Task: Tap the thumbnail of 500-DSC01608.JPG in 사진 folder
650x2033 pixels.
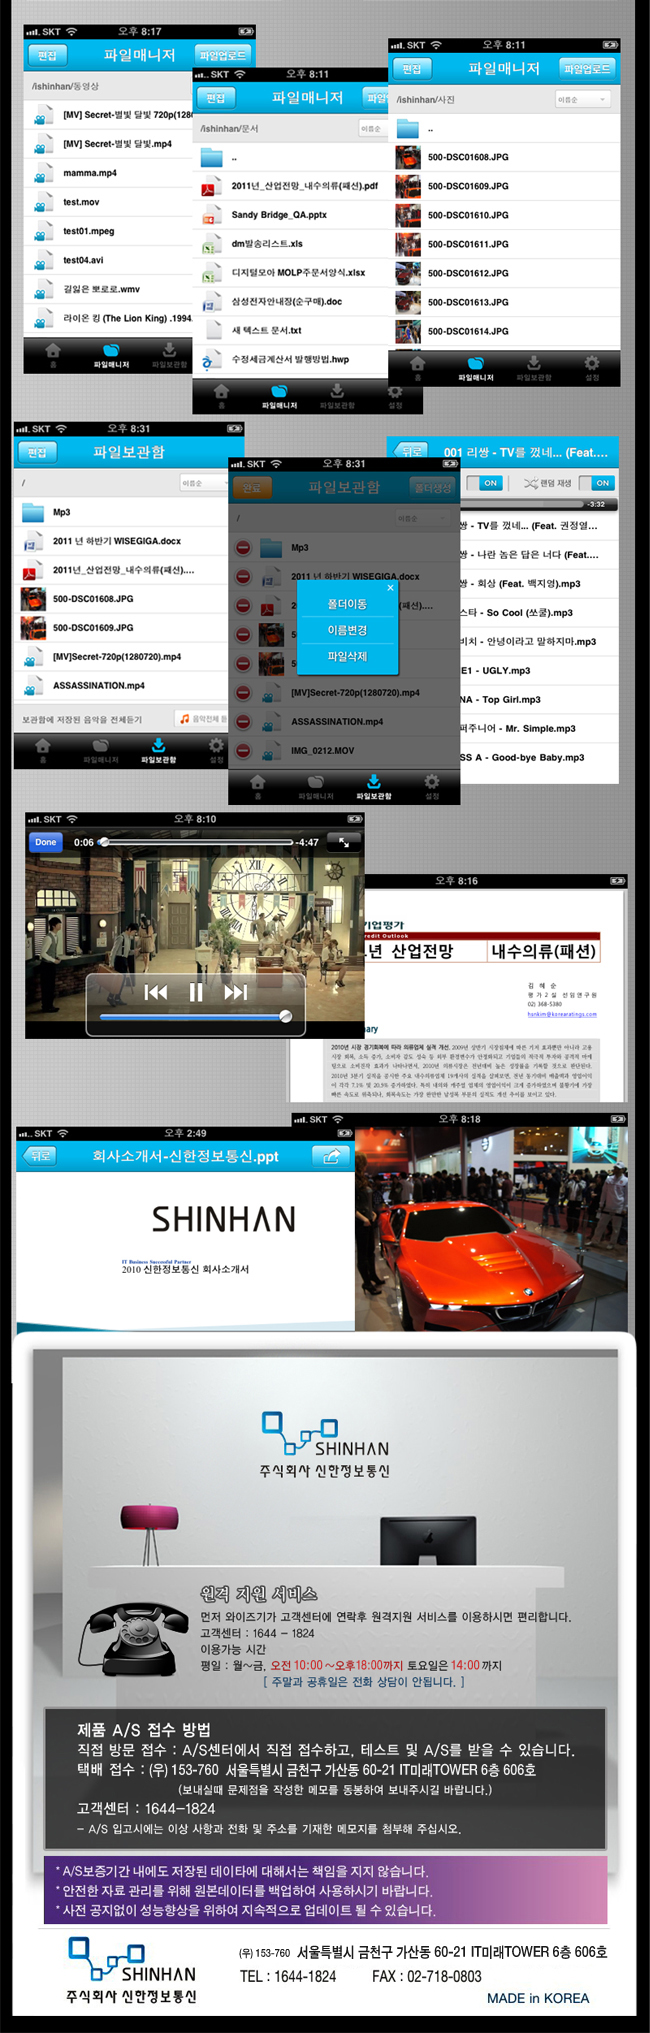Action: (x=407, y=157)
